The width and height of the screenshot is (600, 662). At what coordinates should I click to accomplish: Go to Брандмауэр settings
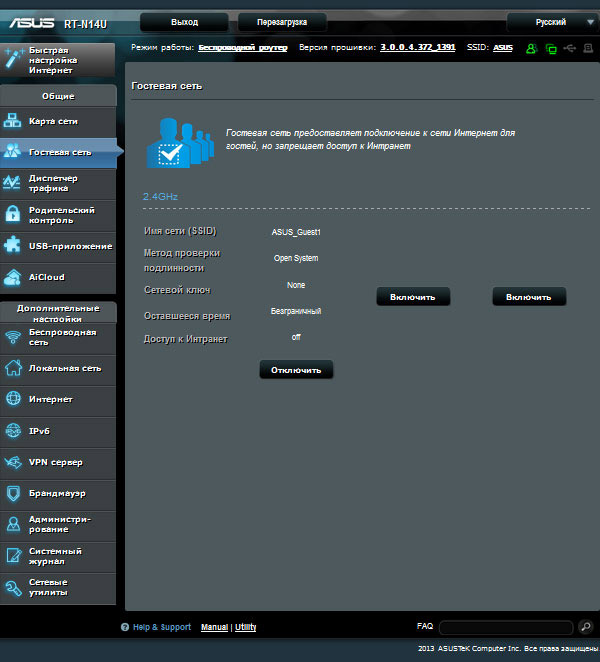tap(58, 493)
